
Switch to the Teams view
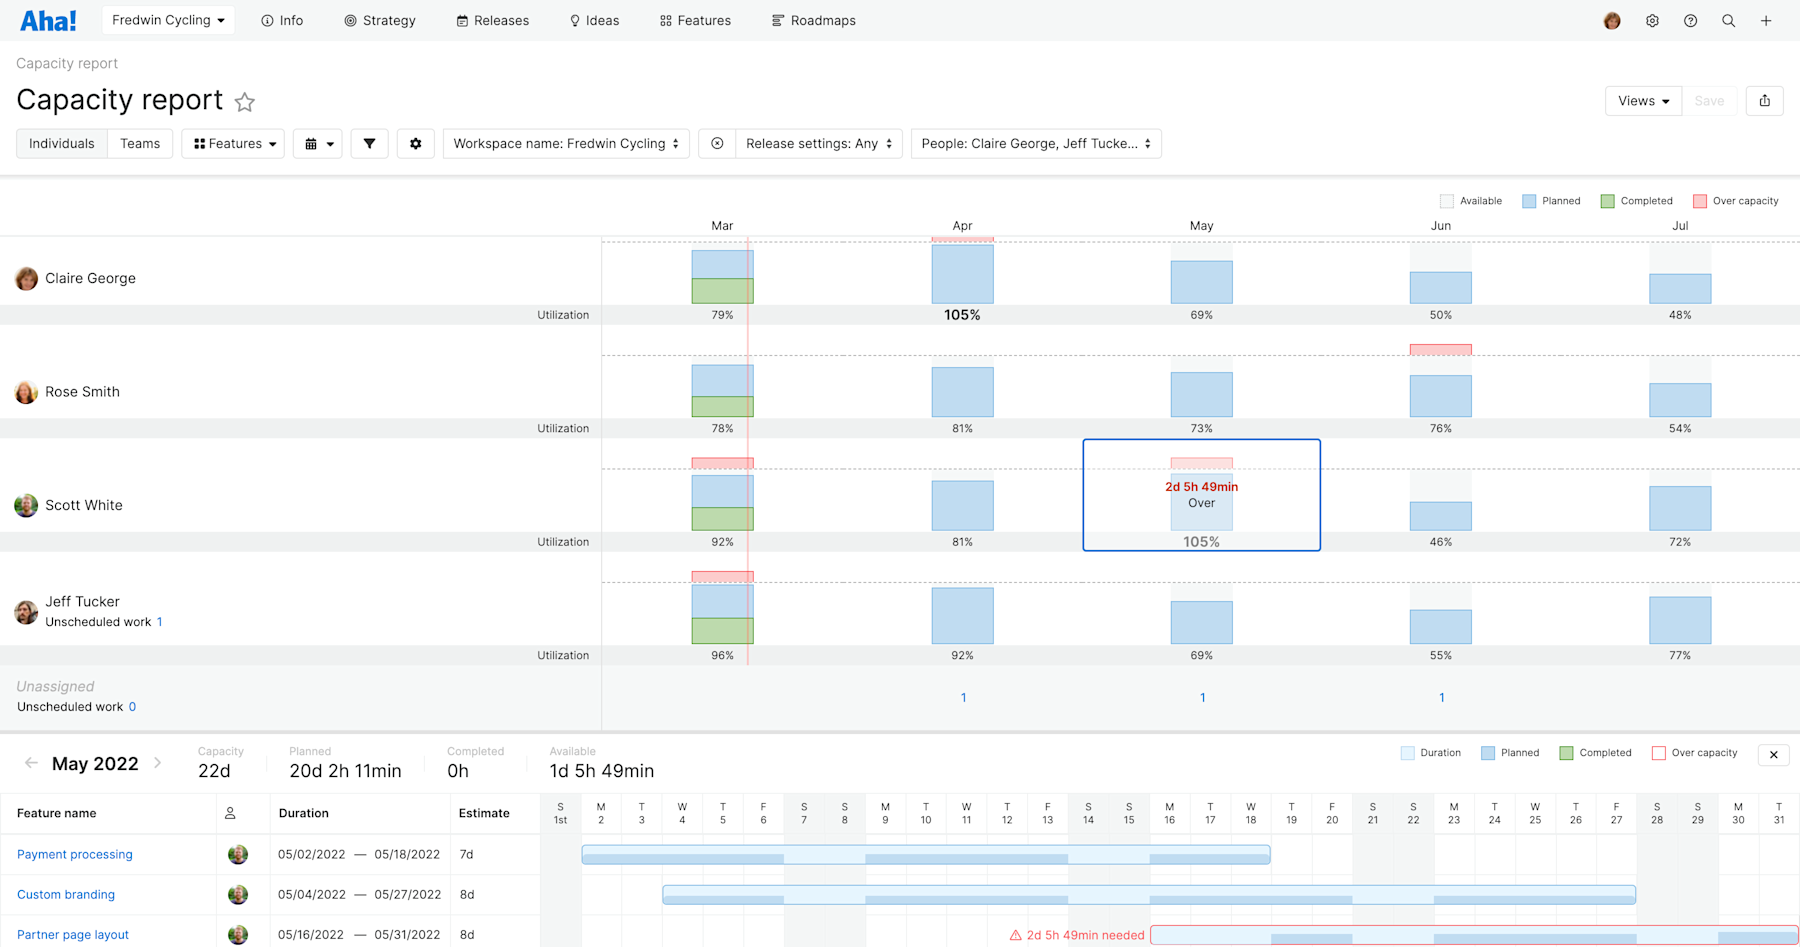point(140,143)
